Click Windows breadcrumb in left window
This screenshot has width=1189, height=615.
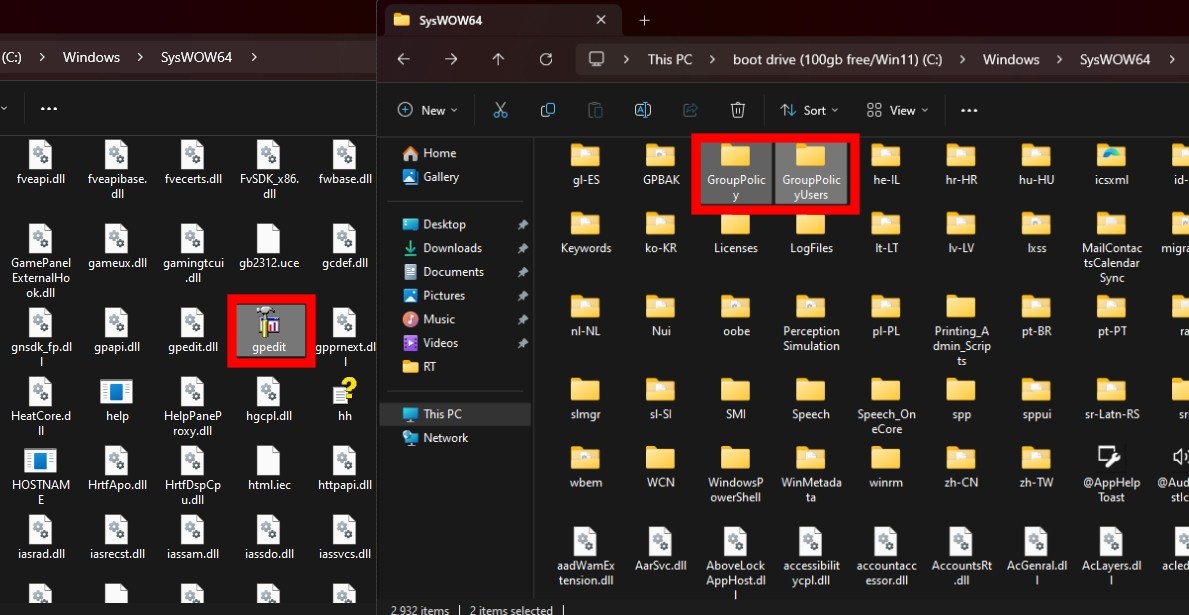click(x=91, y=57)
